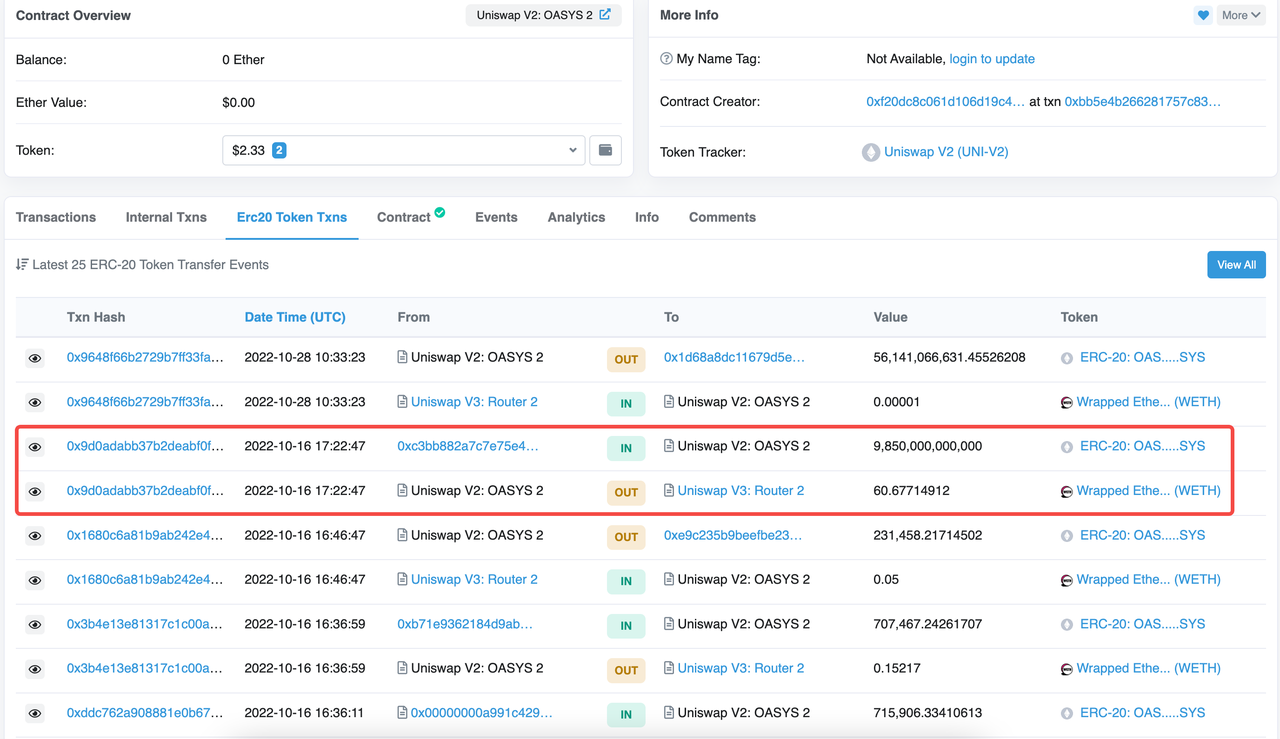Switch to the Info tab

tap(647, 217)
